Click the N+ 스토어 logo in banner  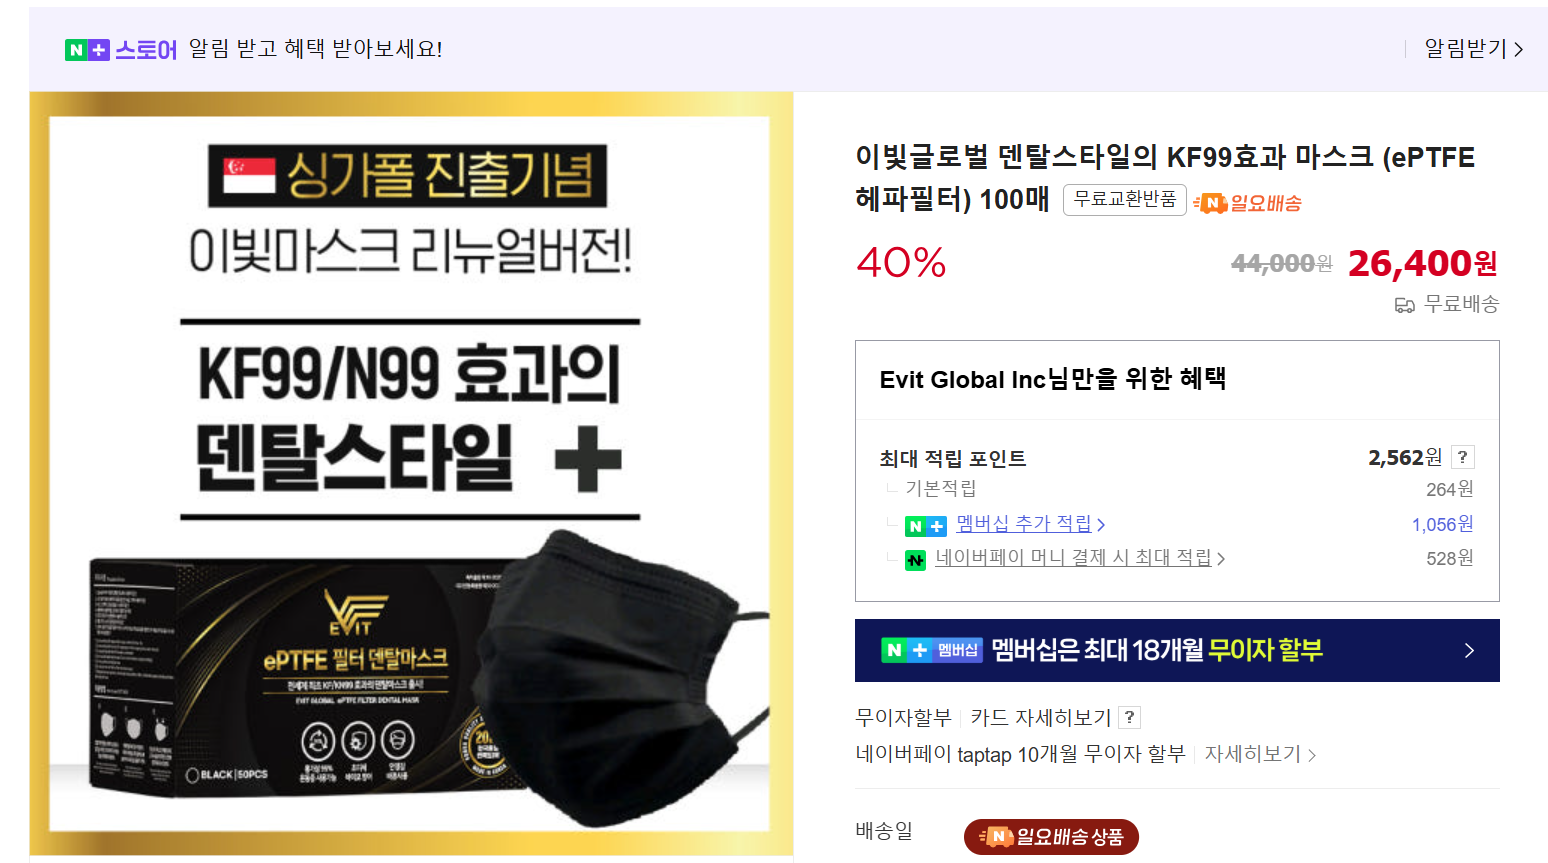121,49
